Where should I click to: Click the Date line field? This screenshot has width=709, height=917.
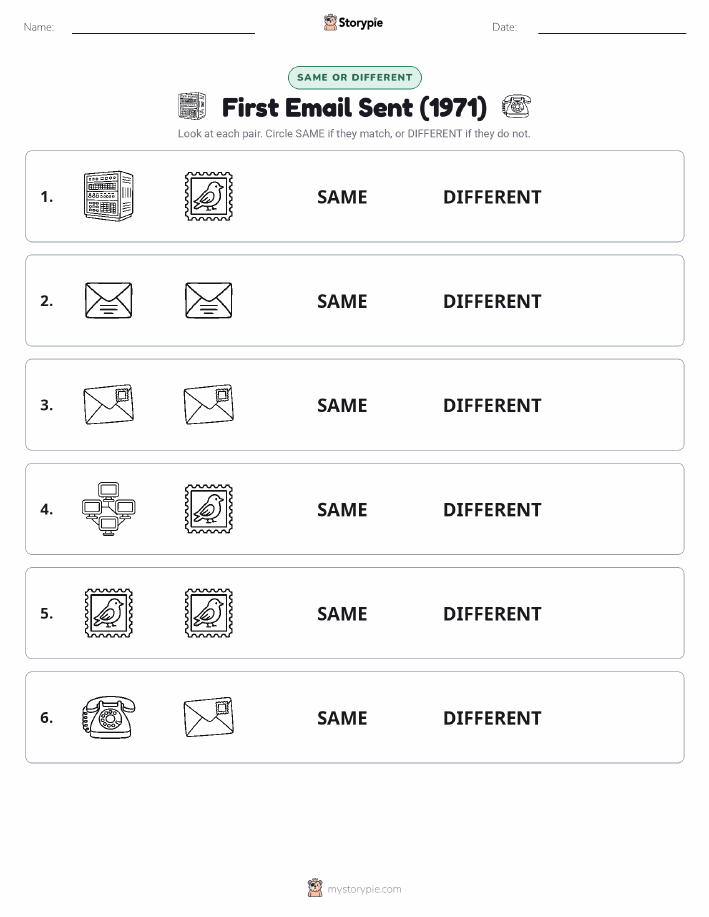click(612, 28)
